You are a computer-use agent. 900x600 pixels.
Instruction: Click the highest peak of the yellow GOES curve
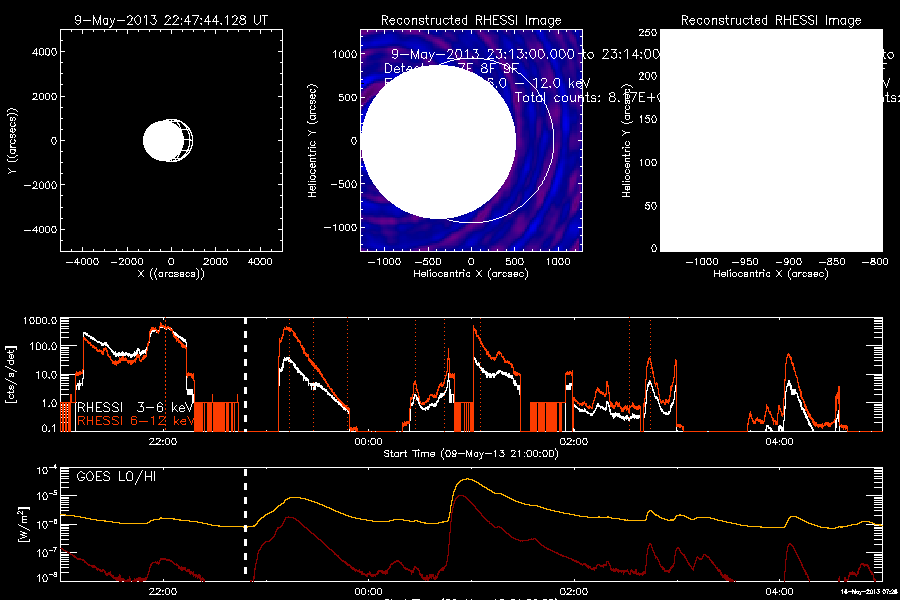click(470, 479)
